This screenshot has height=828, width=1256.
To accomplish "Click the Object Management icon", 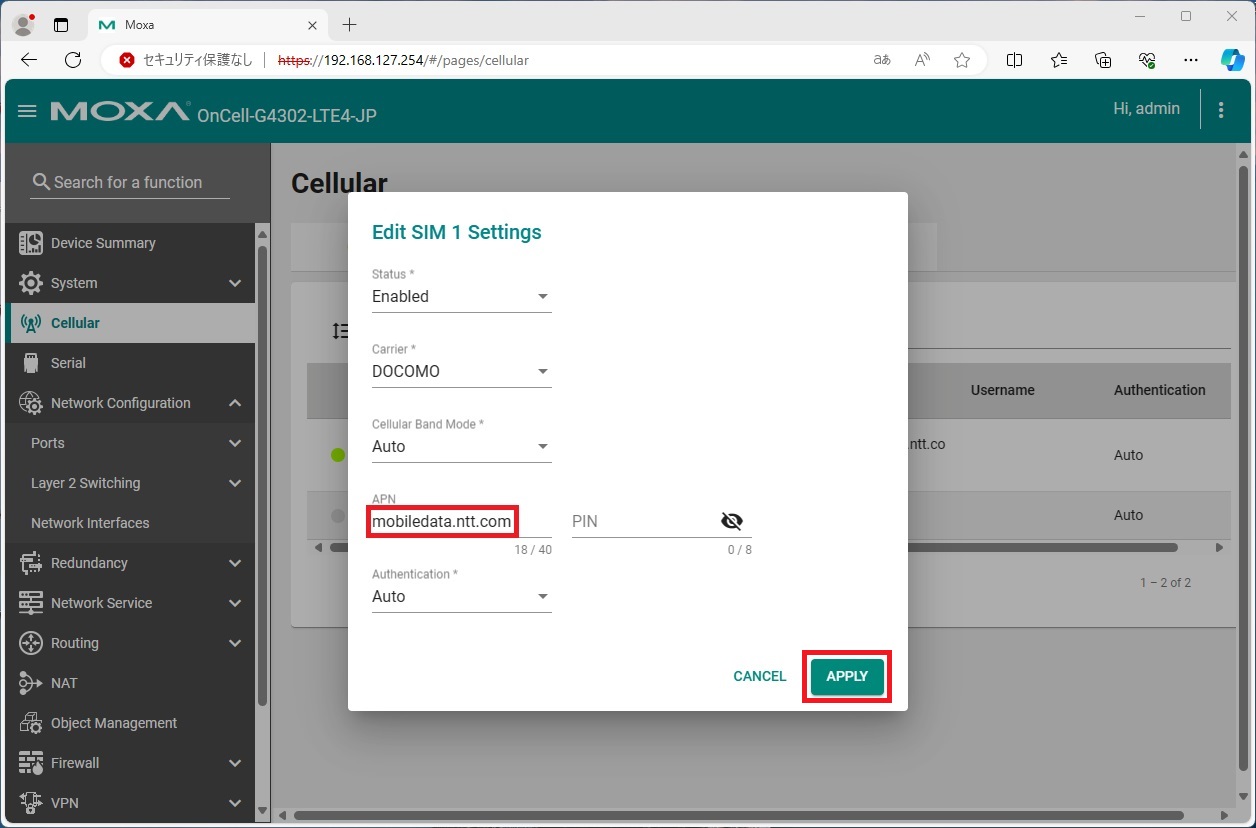I will [31, 723].
